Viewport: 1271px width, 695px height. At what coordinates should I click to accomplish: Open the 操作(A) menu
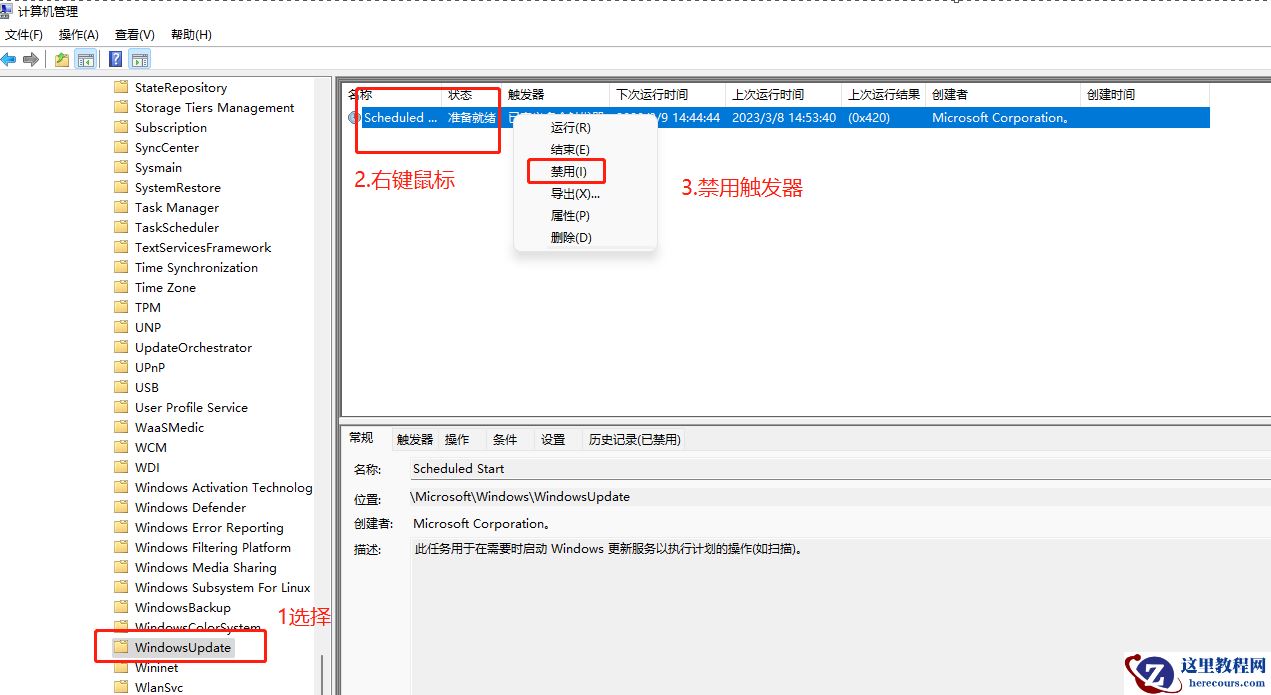coord(78,34)
